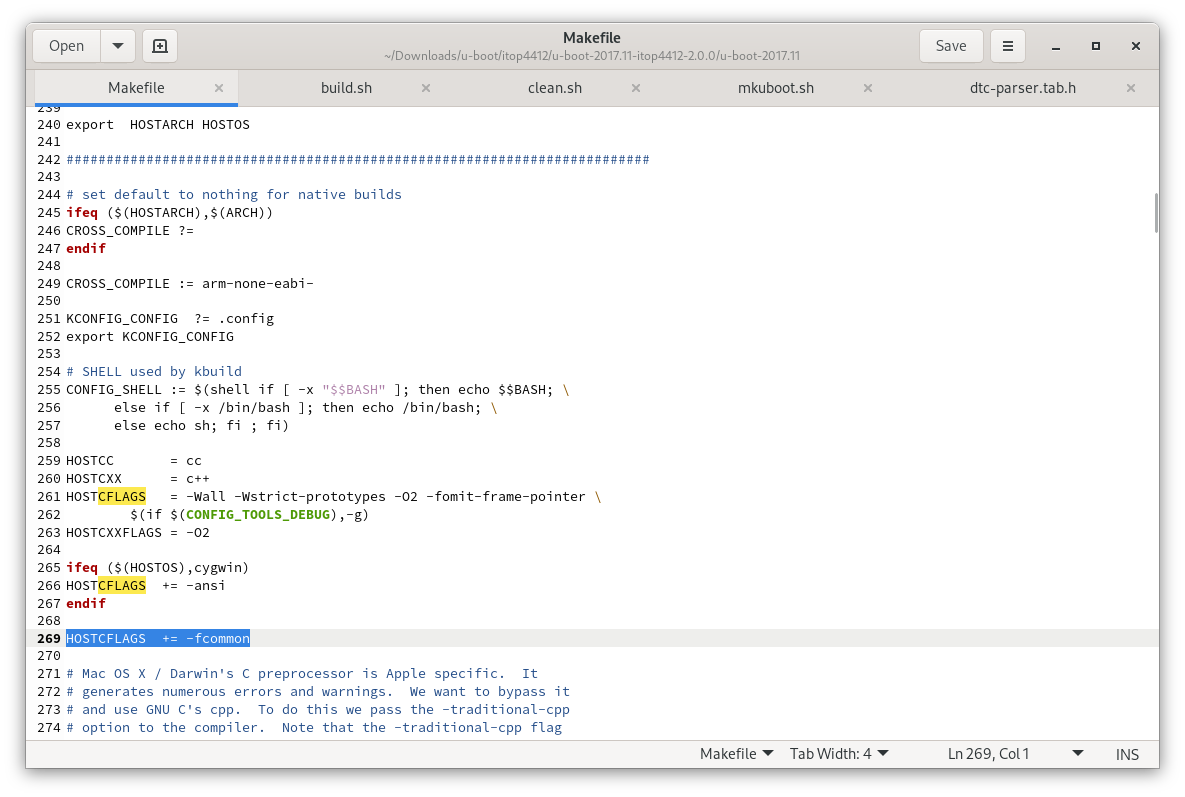
Task: Close the dtc-parser.tab.h tab
Action: [x=1130, y=88]
